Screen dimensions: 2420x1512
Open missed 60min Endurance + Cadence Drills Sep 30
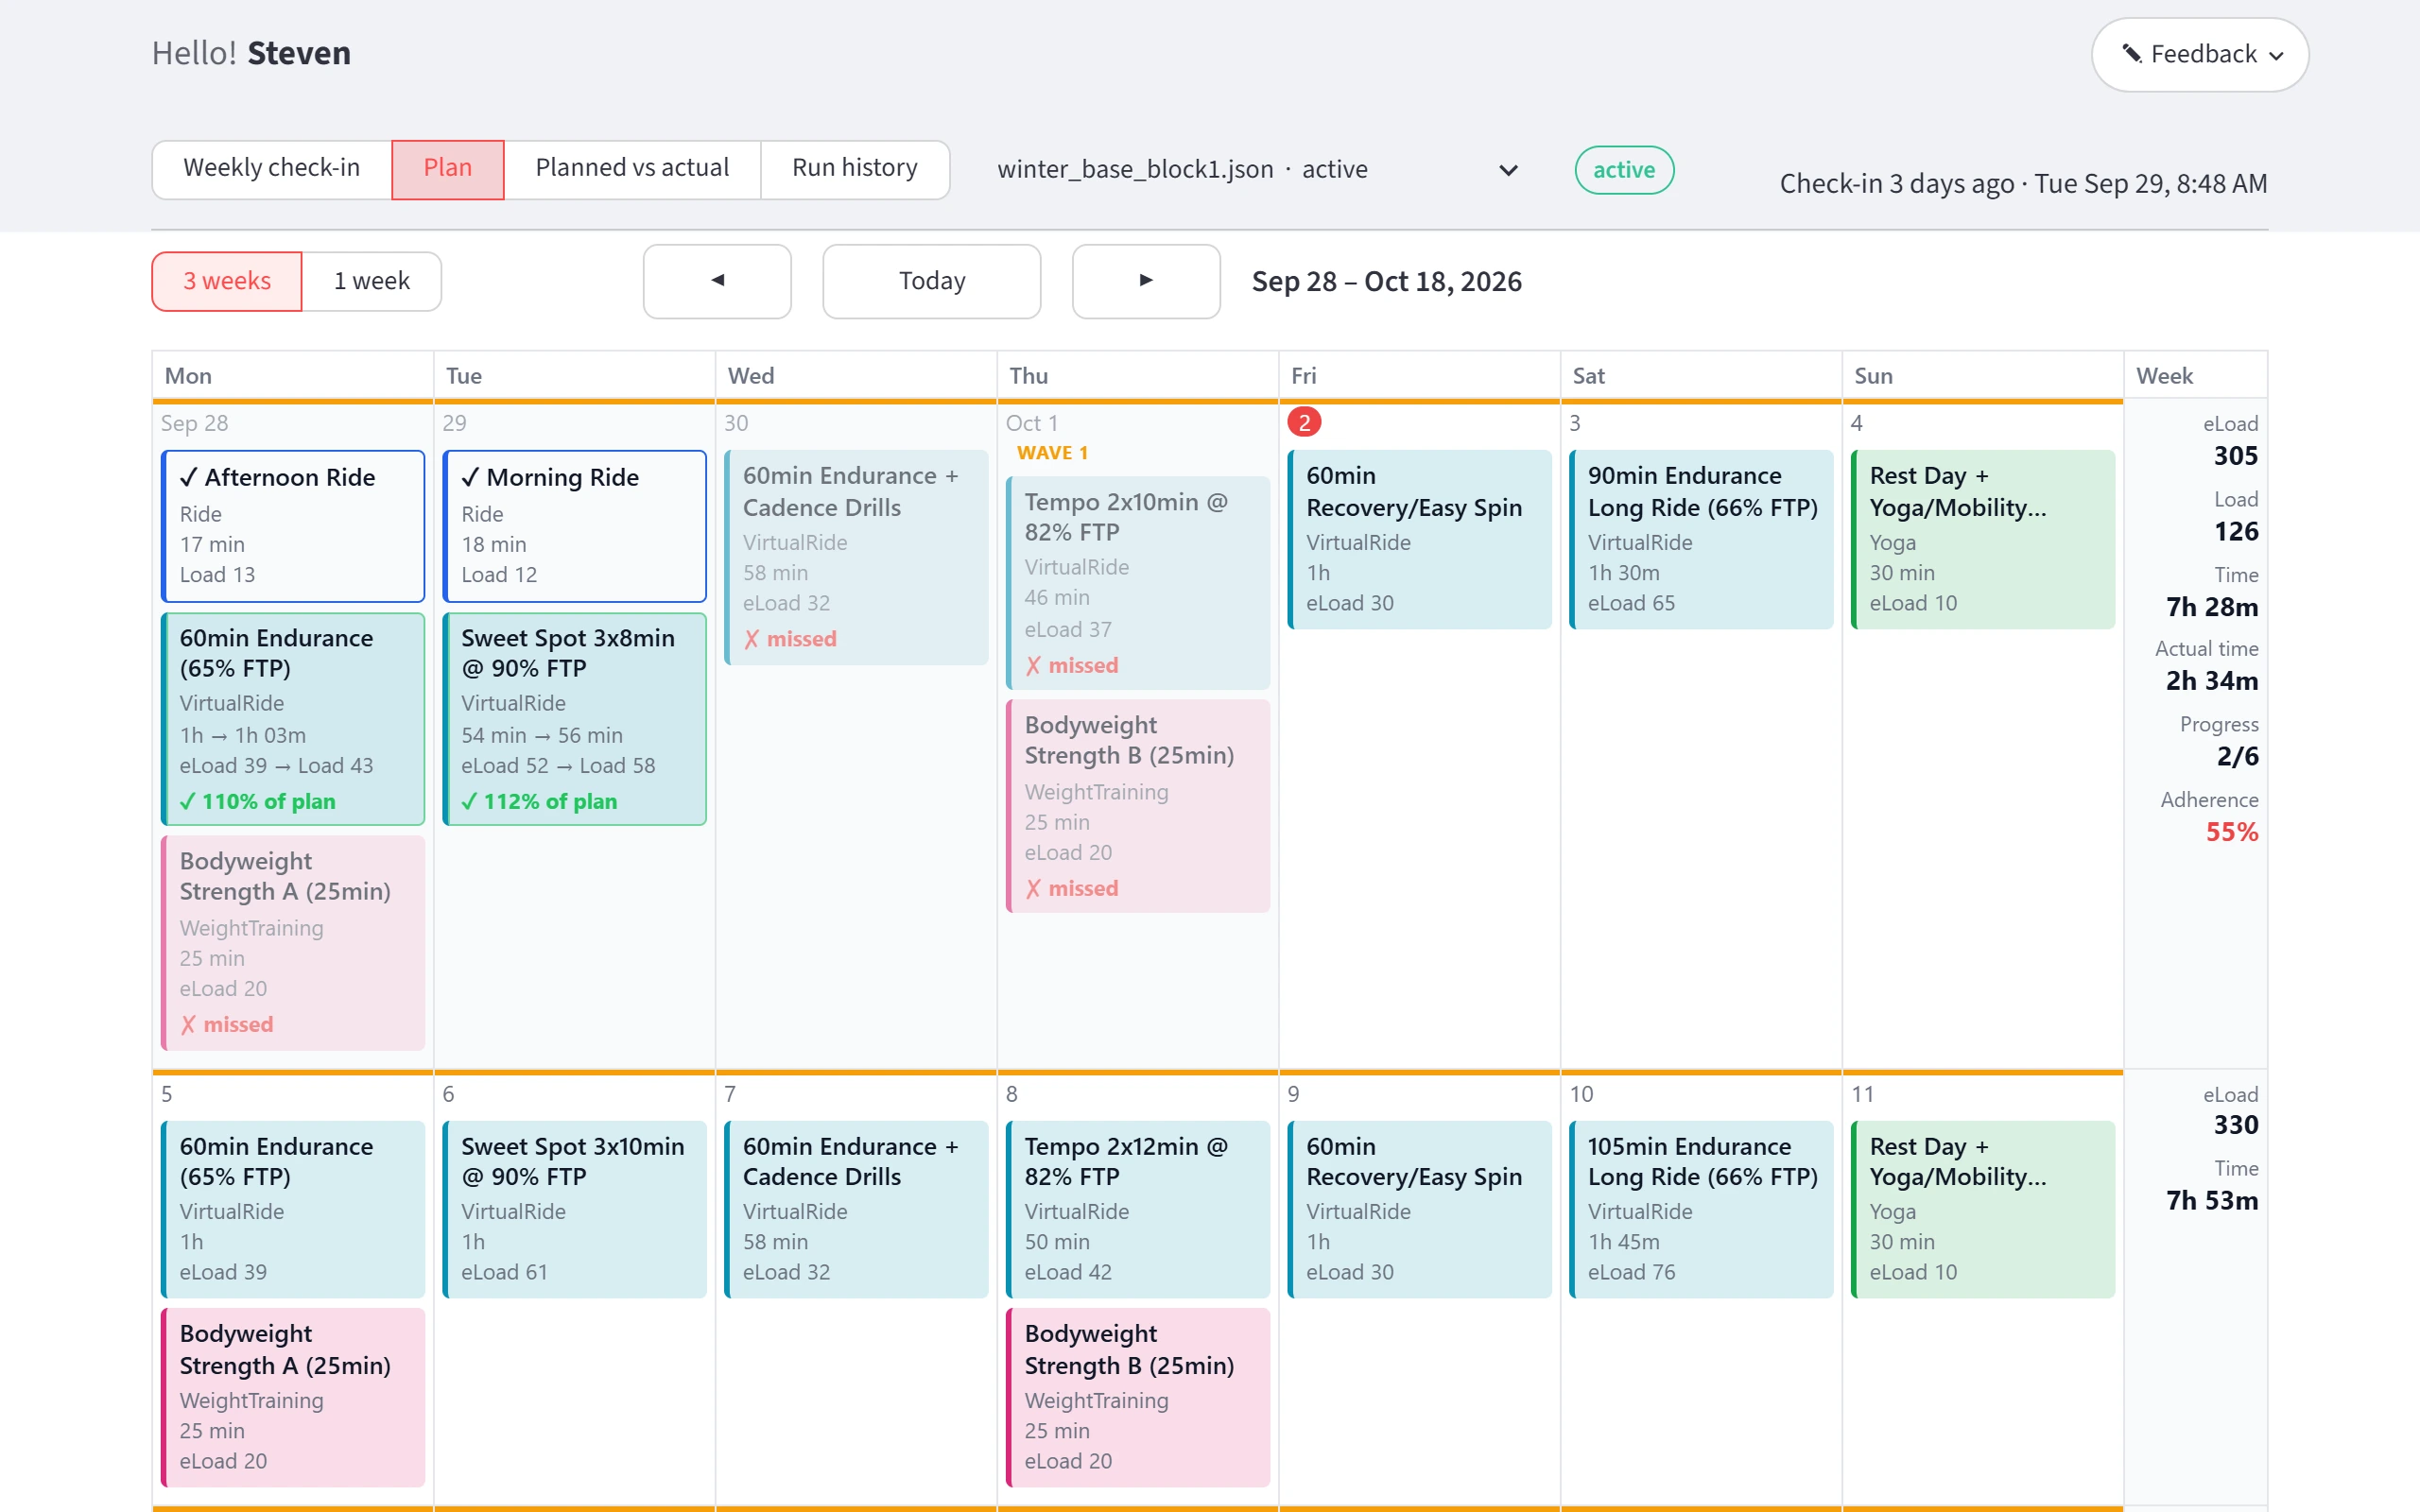click(857, 557)
